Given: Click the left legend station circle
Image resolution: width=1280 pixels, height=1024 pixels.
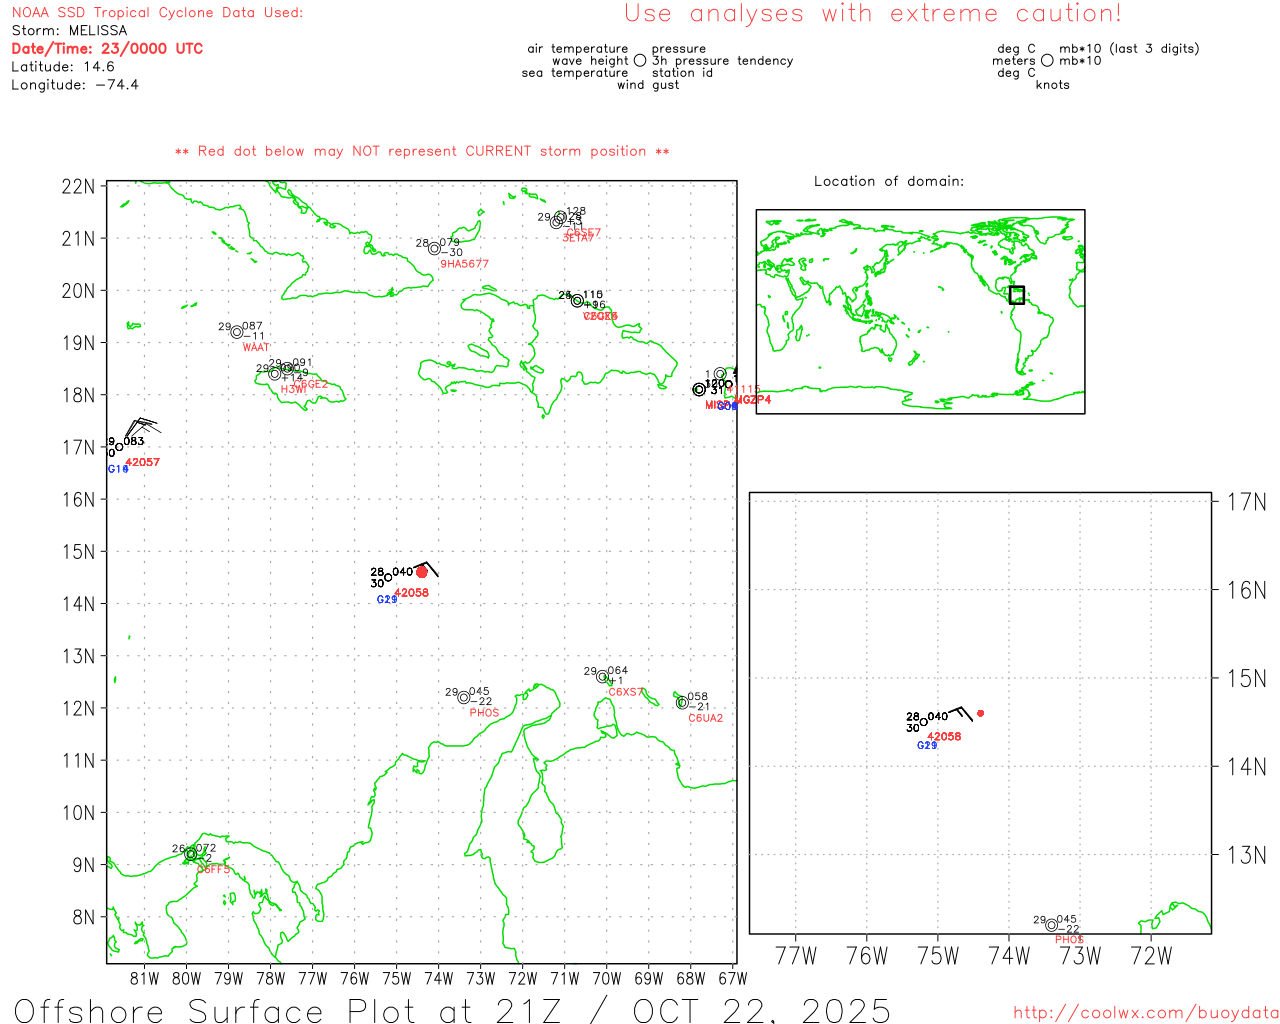Looking at the screenshot, I should click(640, 61).
